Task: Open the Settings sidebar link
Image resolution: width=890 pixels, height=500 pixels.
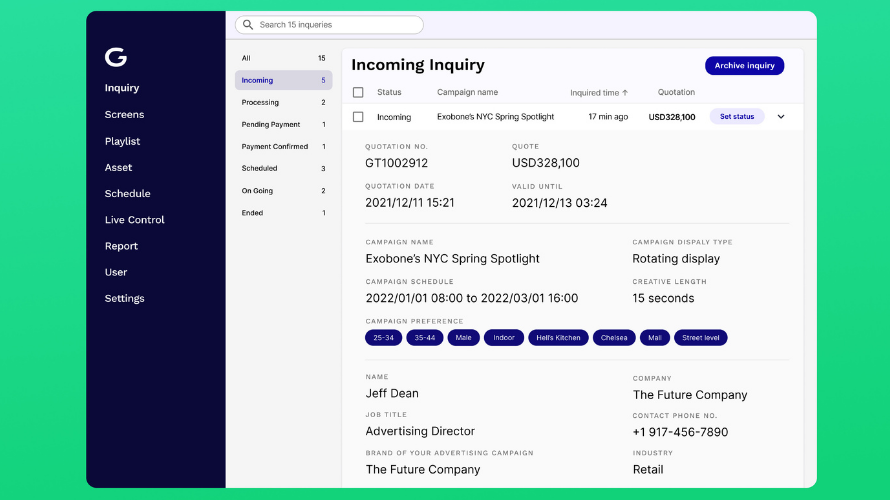Action: [124, 299]
